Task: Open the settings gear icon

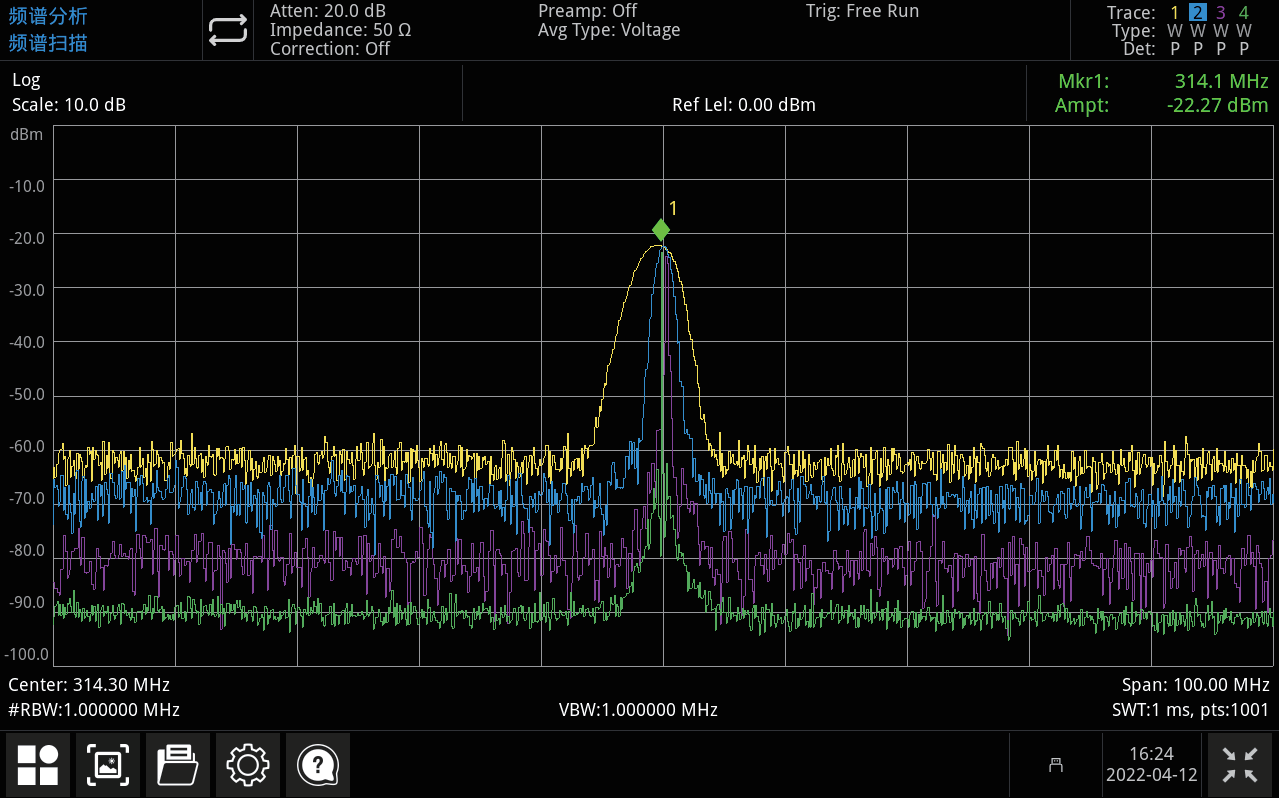Action: 248,765
